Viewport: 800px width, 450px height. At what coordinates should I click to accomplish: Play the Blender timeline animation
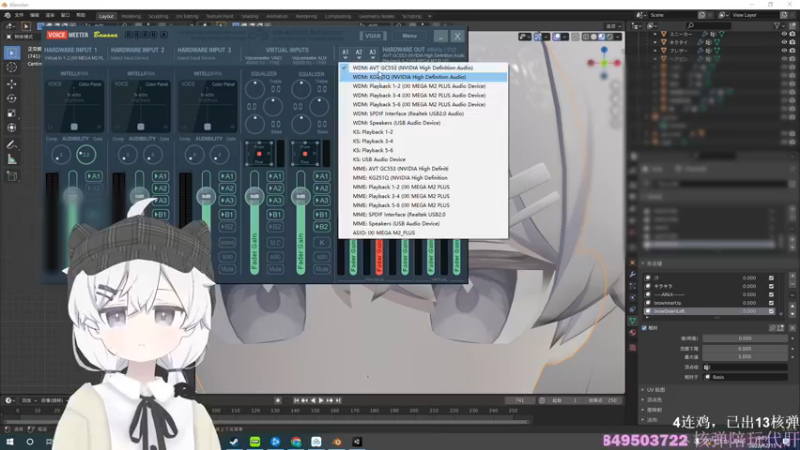pyautogui.click(x=321, y=401)
